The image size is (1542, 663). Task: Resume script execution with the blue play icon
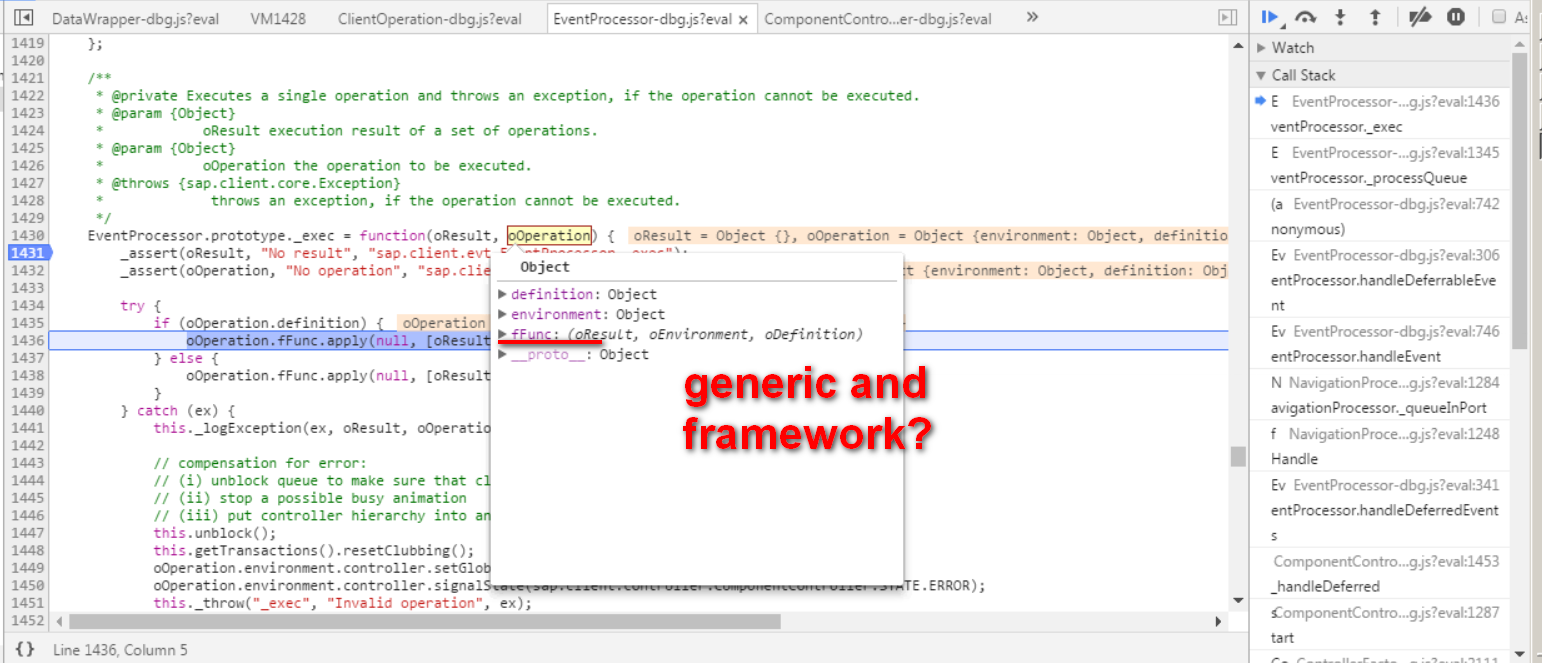click(x=1270, y=17)
